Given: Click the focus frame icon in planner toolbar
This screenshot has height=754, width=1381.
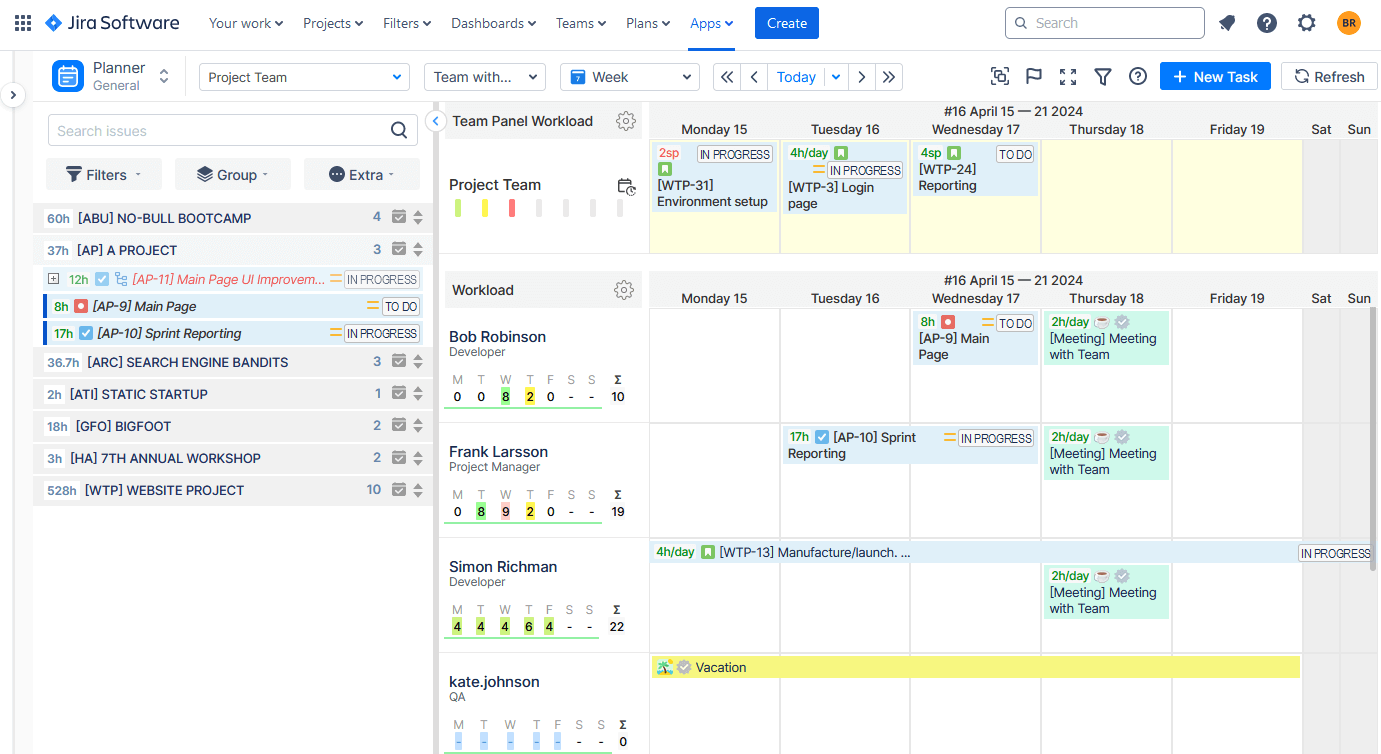Looking at the screenshot, I should (x=1000, y=77).
